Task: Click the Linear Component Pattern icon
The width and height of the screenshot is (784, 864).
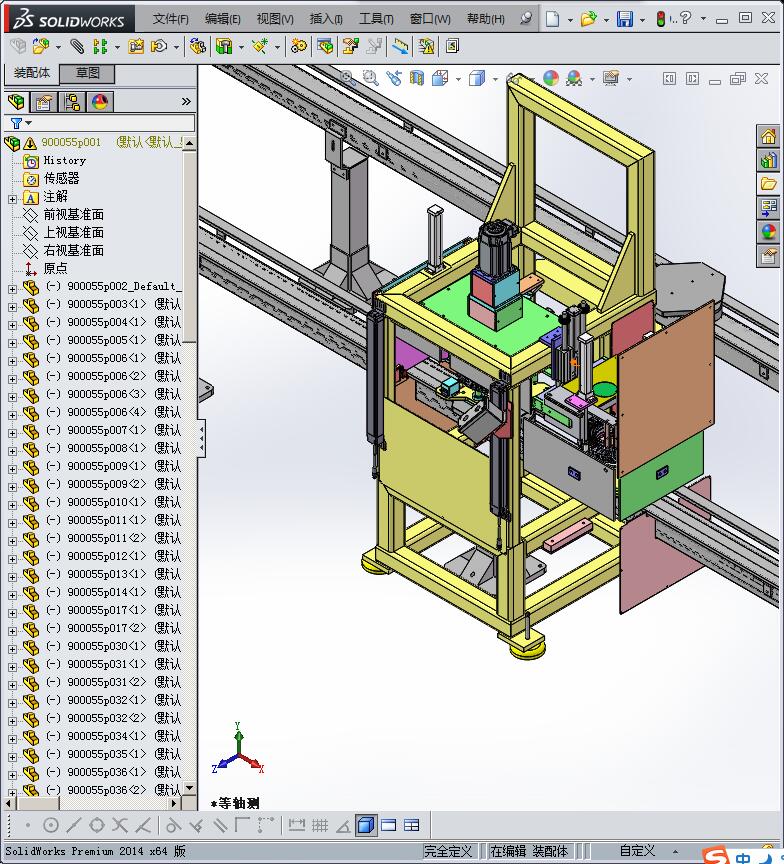Action: (100, 47)
